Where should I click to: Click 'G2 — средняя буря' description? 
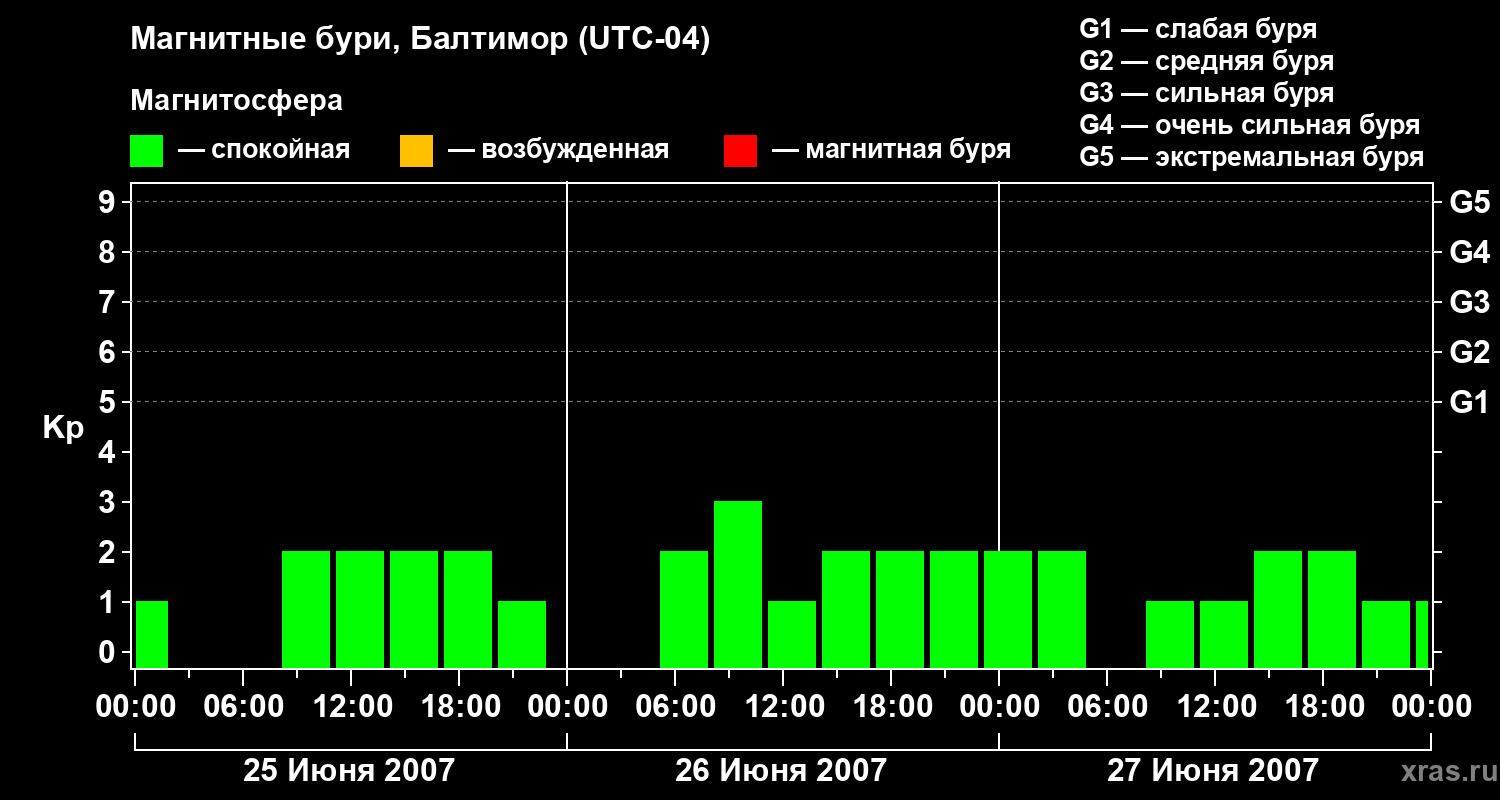[1206, 60]
